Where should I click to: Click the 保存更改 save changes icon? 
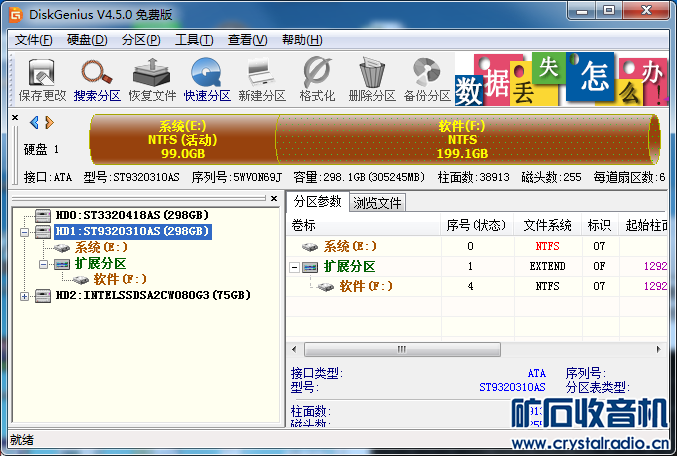click(42, 72)
